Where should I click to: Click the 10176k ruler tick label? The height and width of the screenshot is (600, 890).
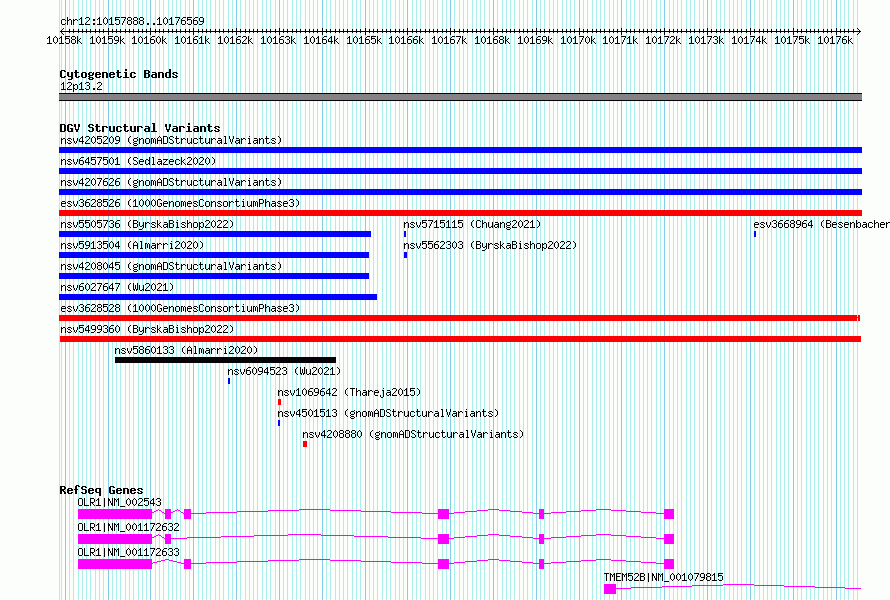(x=835, y=40)
